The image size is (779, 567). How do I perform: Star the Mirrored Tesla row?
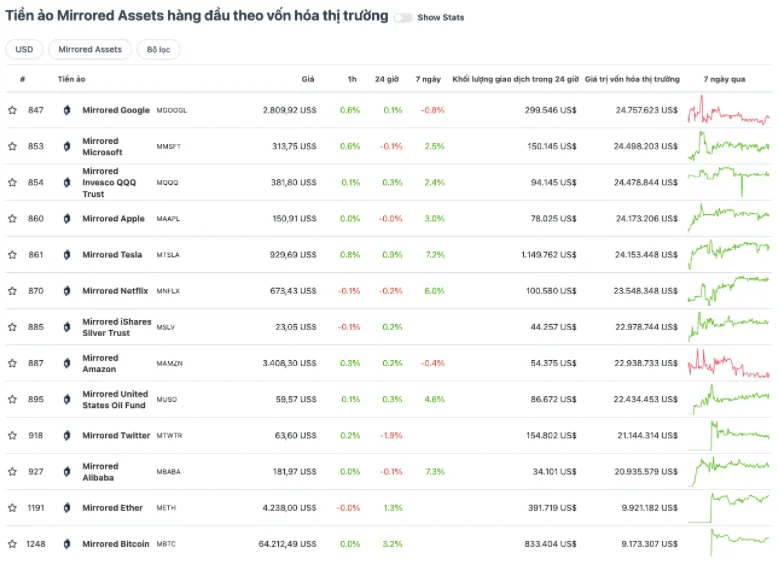12,255
